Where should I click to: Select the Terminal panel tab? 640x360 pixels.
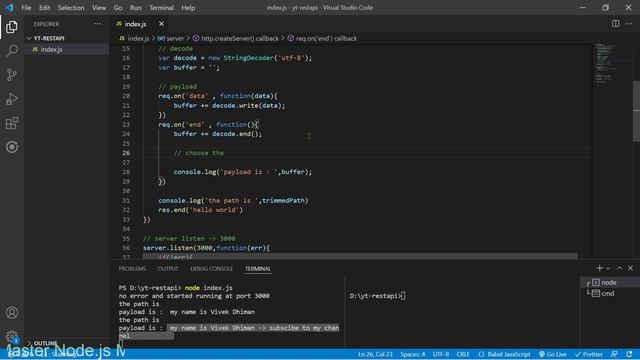(258, 269)
